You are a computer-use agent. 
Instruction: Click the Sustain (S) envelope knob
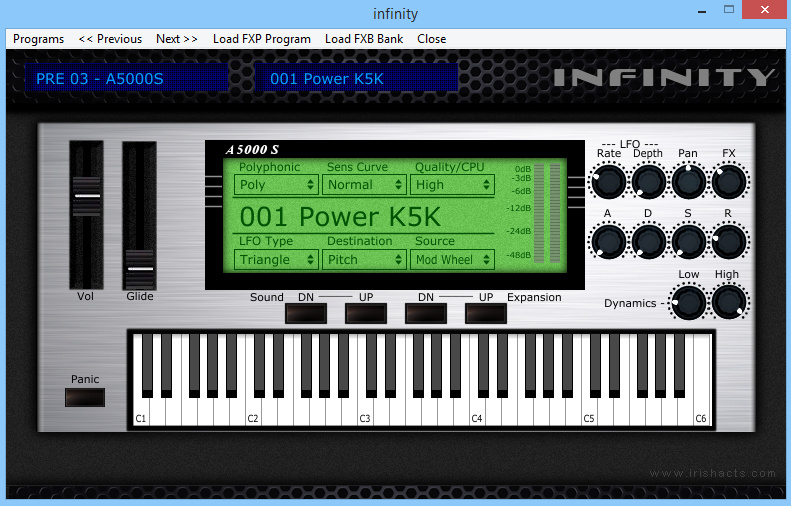click(x=689, y=241)
